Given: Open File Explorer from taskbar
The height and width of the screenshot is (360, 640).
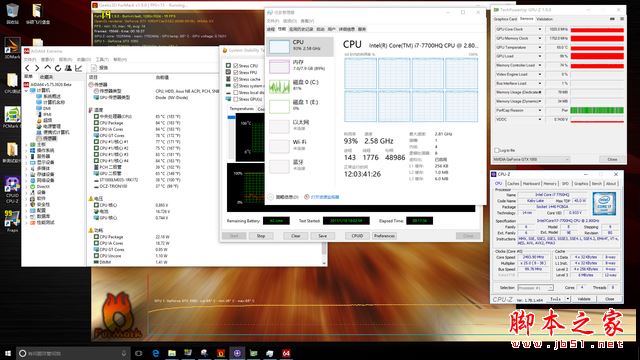Looking at the screenshot, I should (172, 353).
